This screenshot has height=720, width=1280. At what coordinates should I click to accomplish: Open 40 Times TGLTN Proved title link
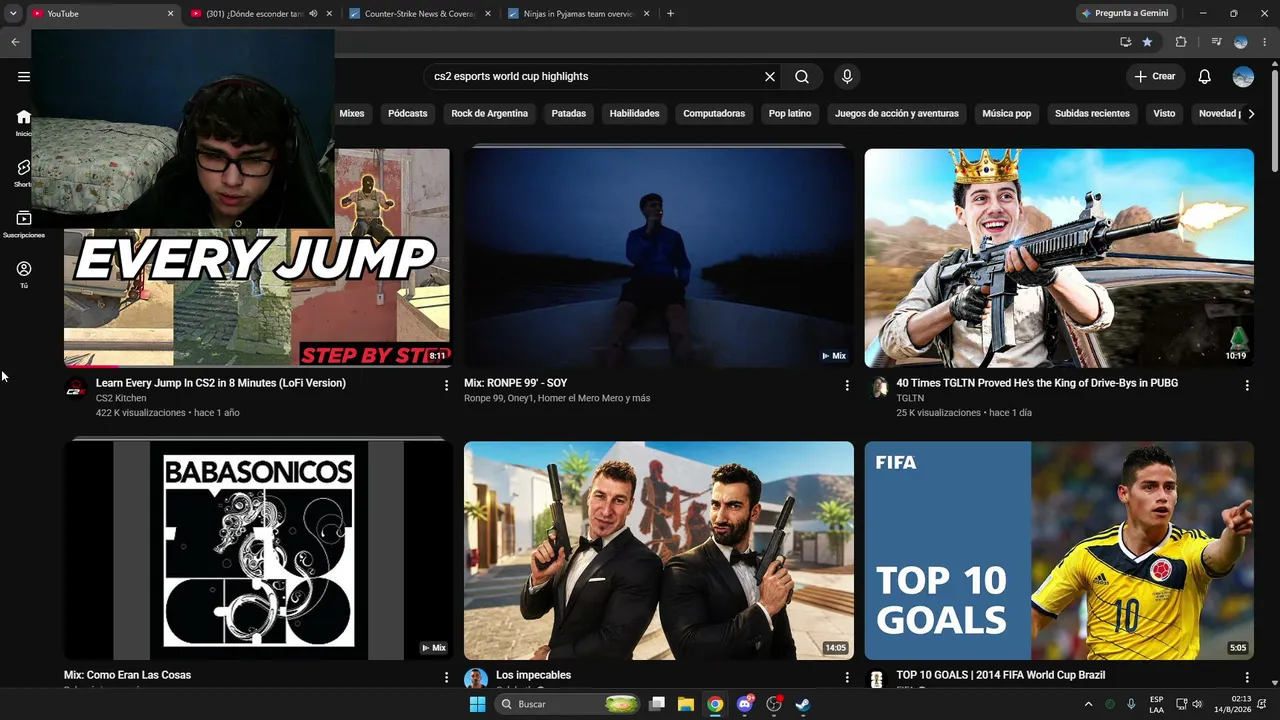pyautogui.click(x=1037, y=383)
